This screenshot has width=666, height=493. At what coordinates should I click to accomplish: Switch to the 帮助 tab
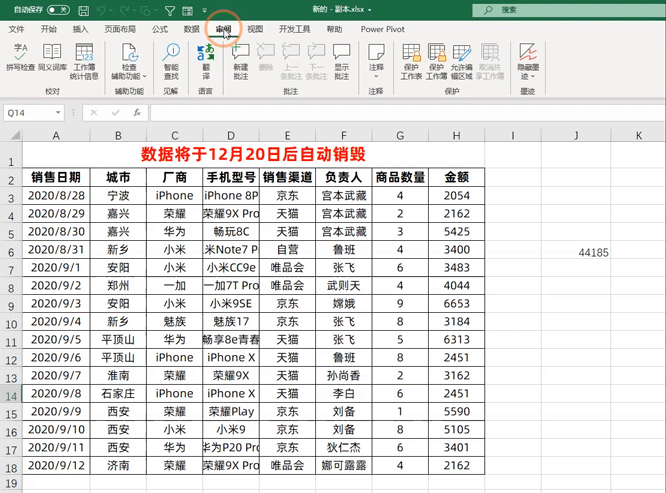[x=334, y=29]
